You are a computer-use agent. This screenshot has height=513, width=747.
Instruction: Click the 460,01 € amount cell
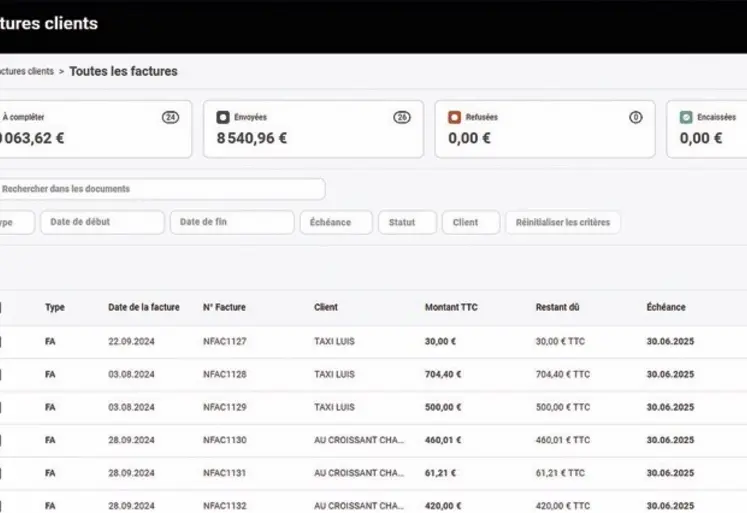click(x=443, y=440)
